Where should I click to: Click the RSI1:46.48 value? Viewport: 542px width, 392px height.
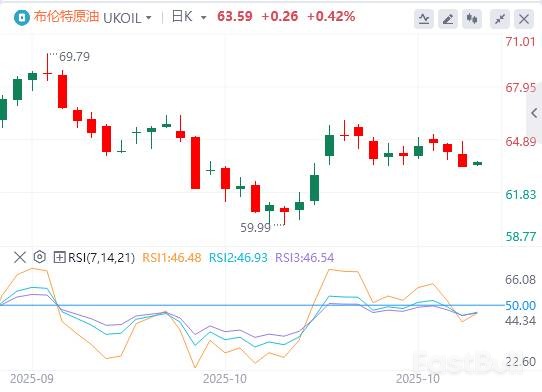pyautogui.click(x=172, y=258)
